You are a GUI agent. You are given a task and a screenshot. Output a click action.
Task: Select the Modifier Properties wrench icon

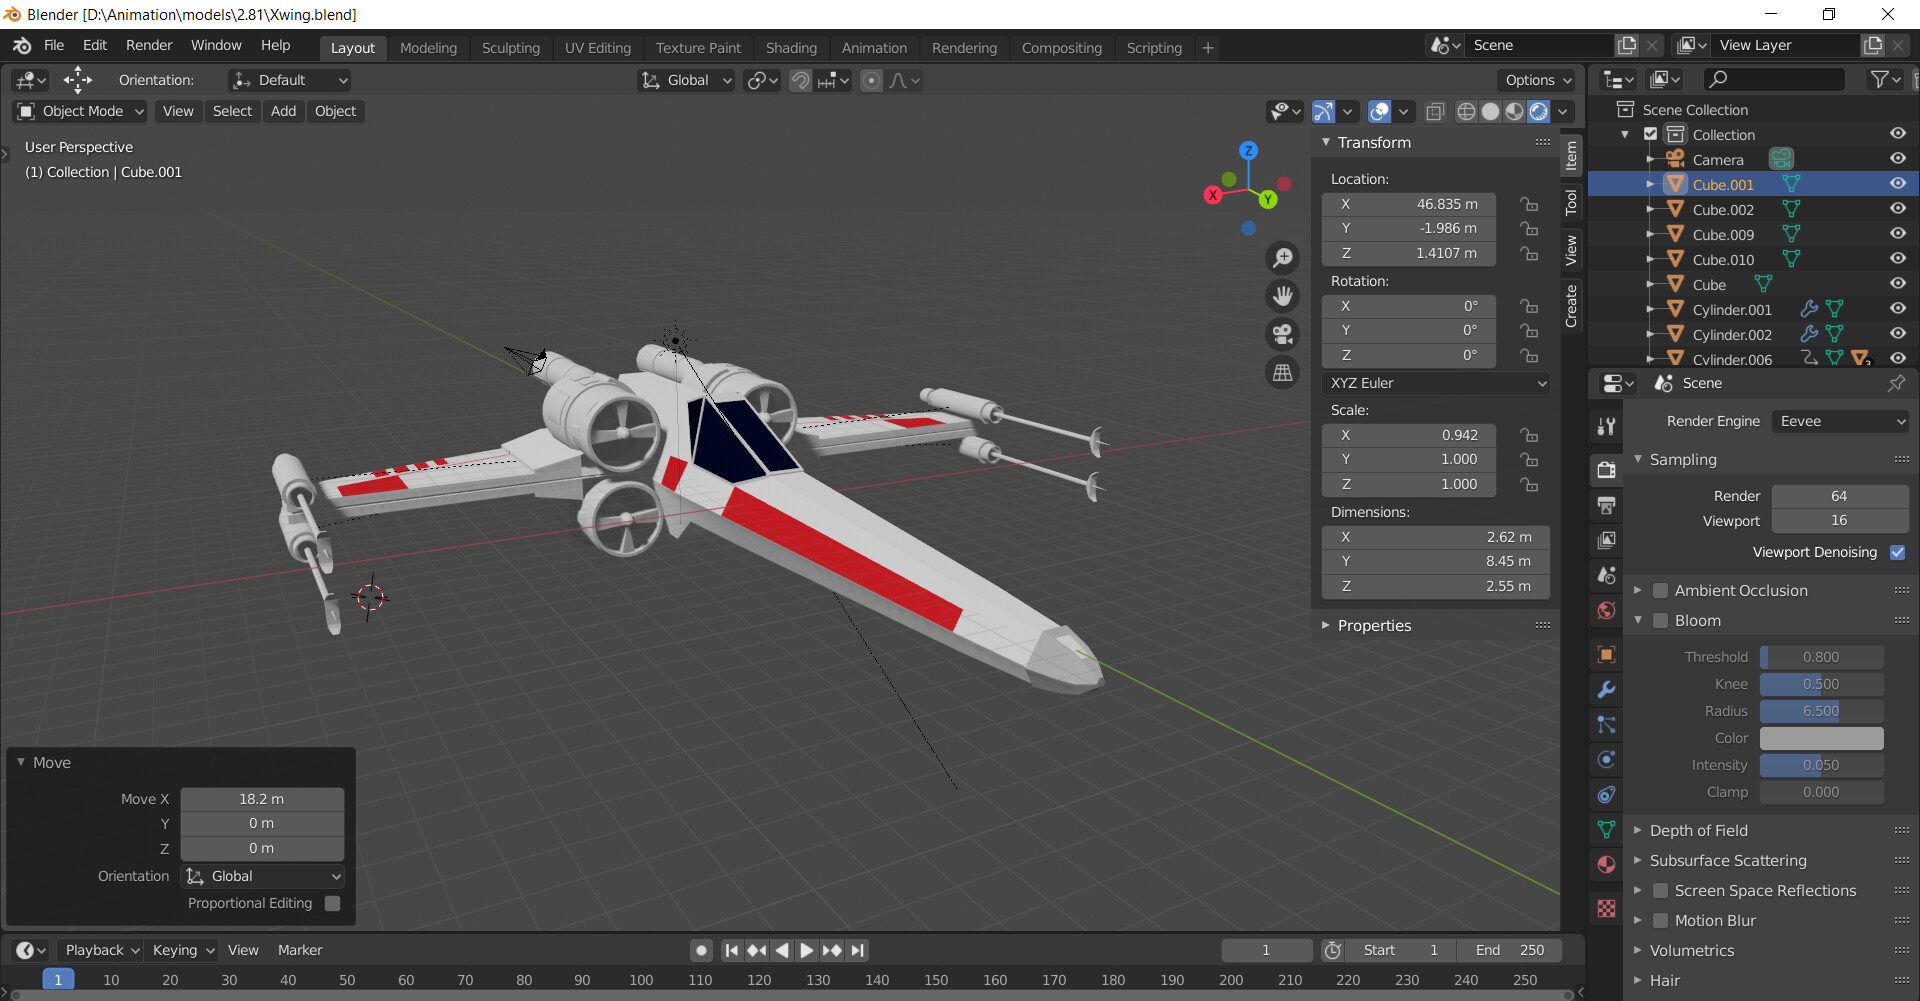[1607, 690]
